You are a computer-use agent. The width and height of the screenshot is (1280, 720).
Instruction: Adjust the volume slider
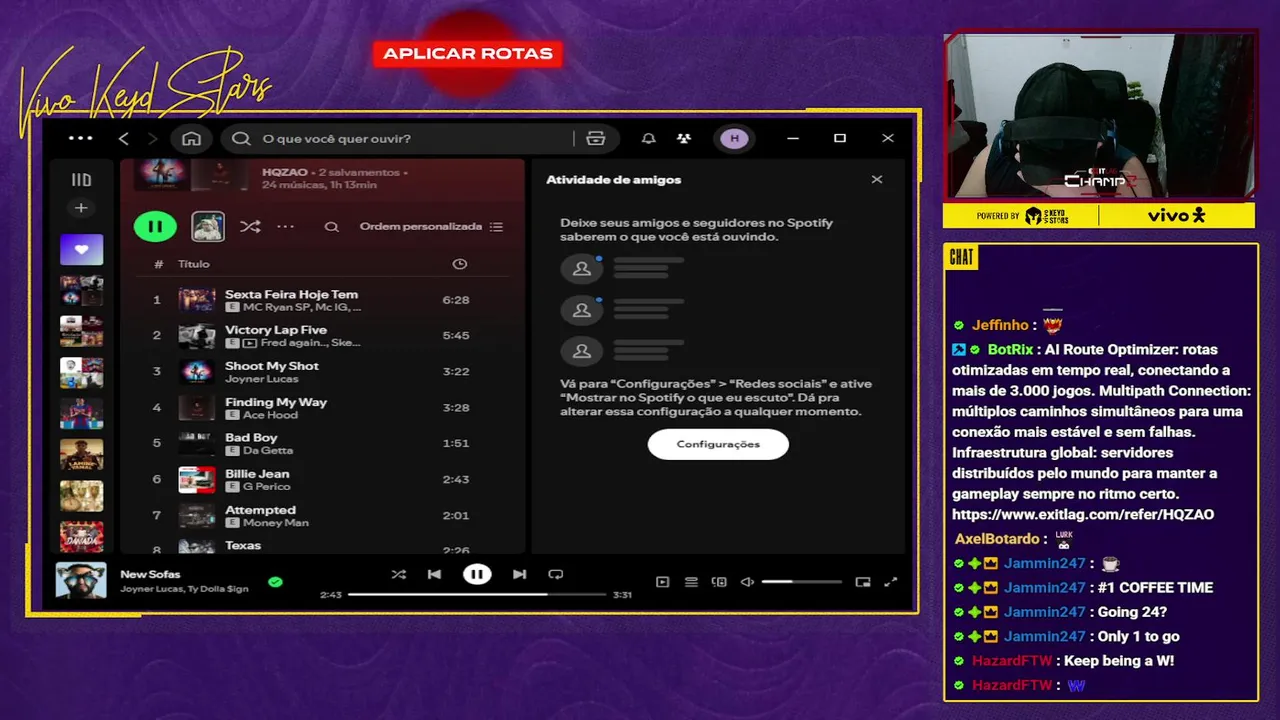(x=802, y=582)
